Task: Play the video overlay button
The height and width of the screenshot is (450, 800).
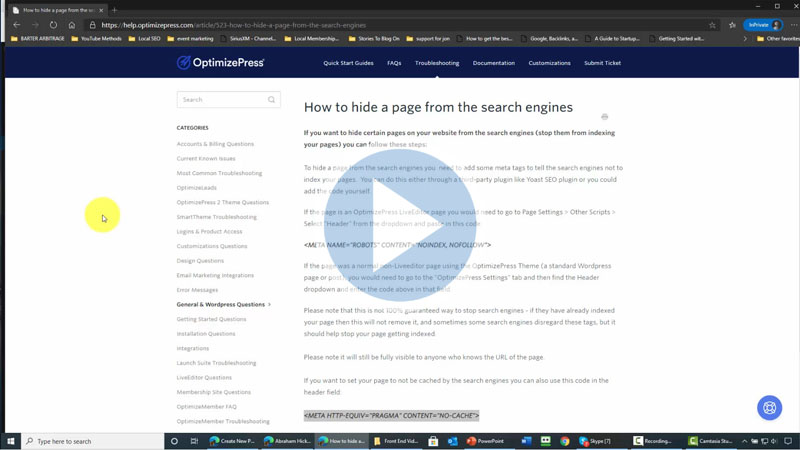Action: (400, 225)
